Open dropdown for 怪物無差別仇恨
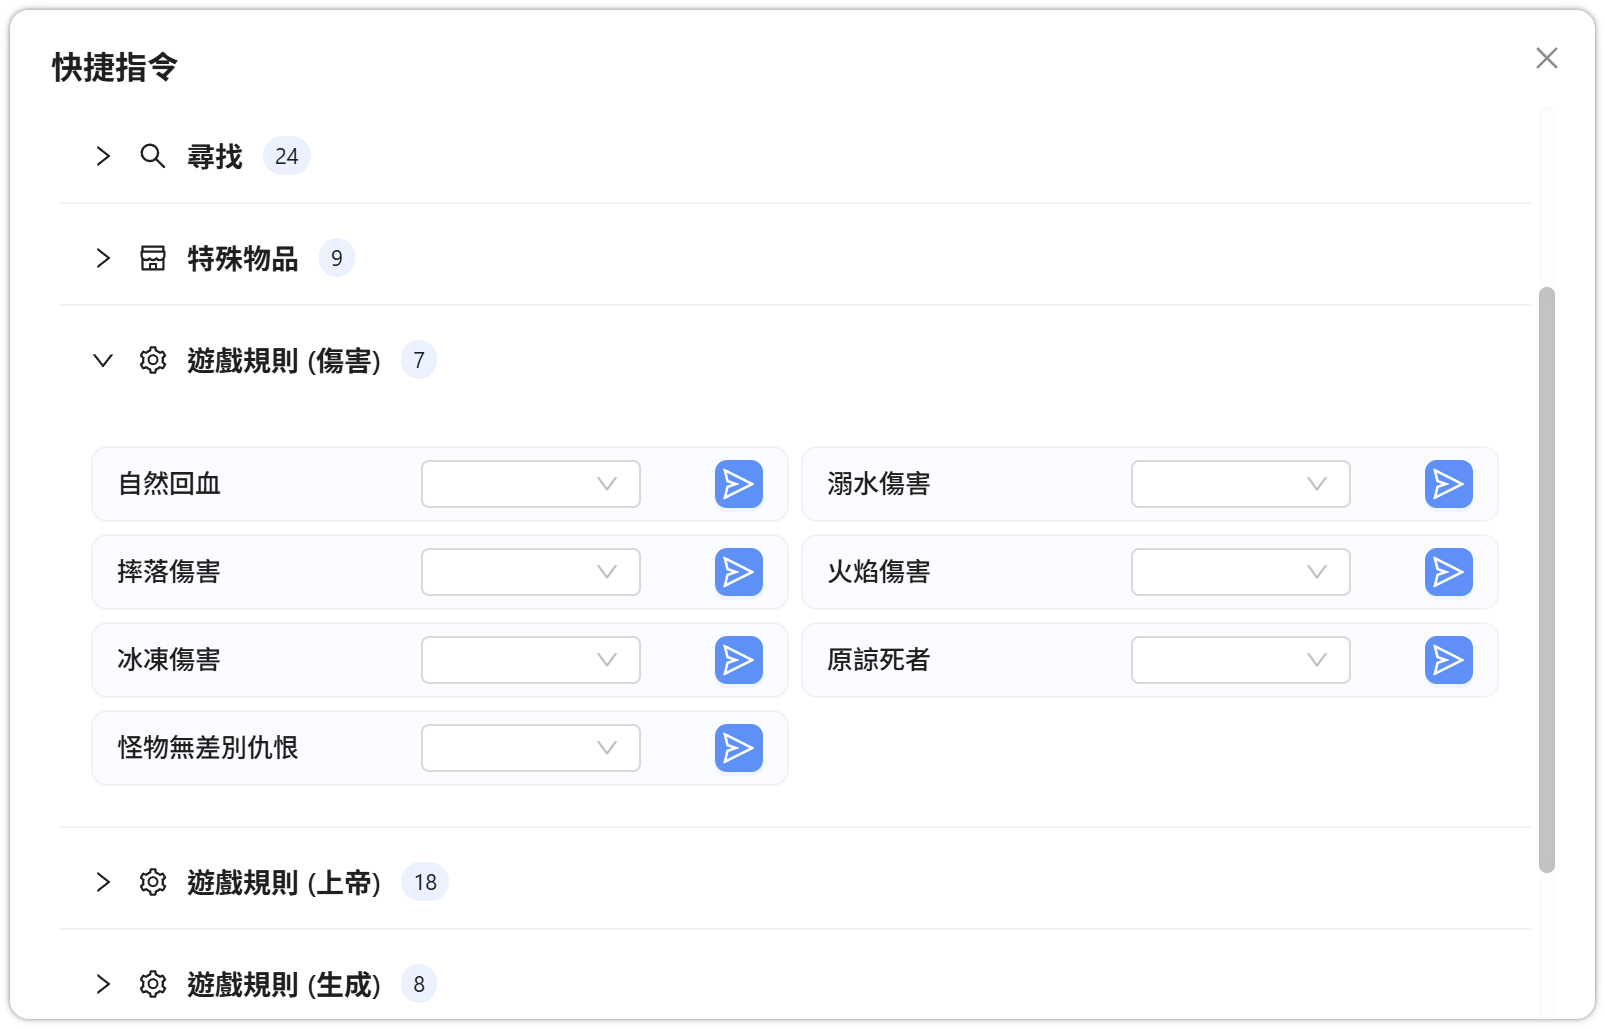Screen dimensions: 1605x1029 click(530, 748)
